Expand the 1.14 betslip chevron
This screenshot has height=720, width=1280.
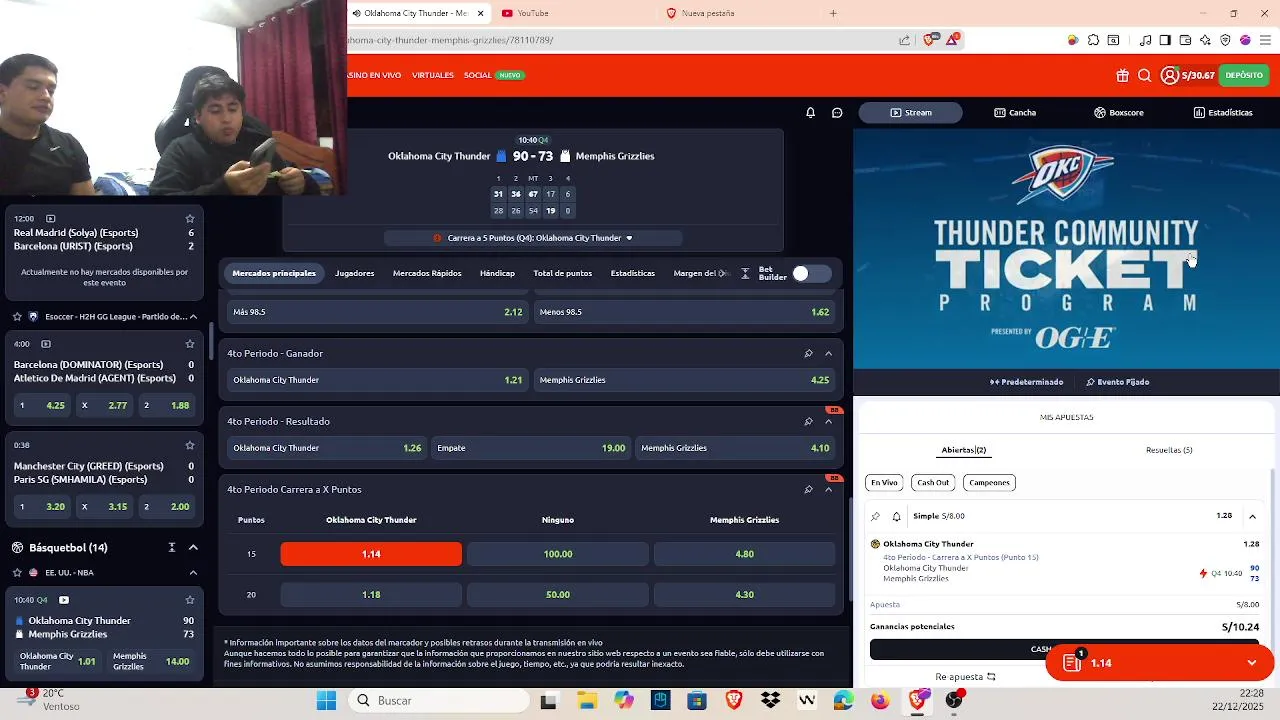click(x=1251, y=663)
